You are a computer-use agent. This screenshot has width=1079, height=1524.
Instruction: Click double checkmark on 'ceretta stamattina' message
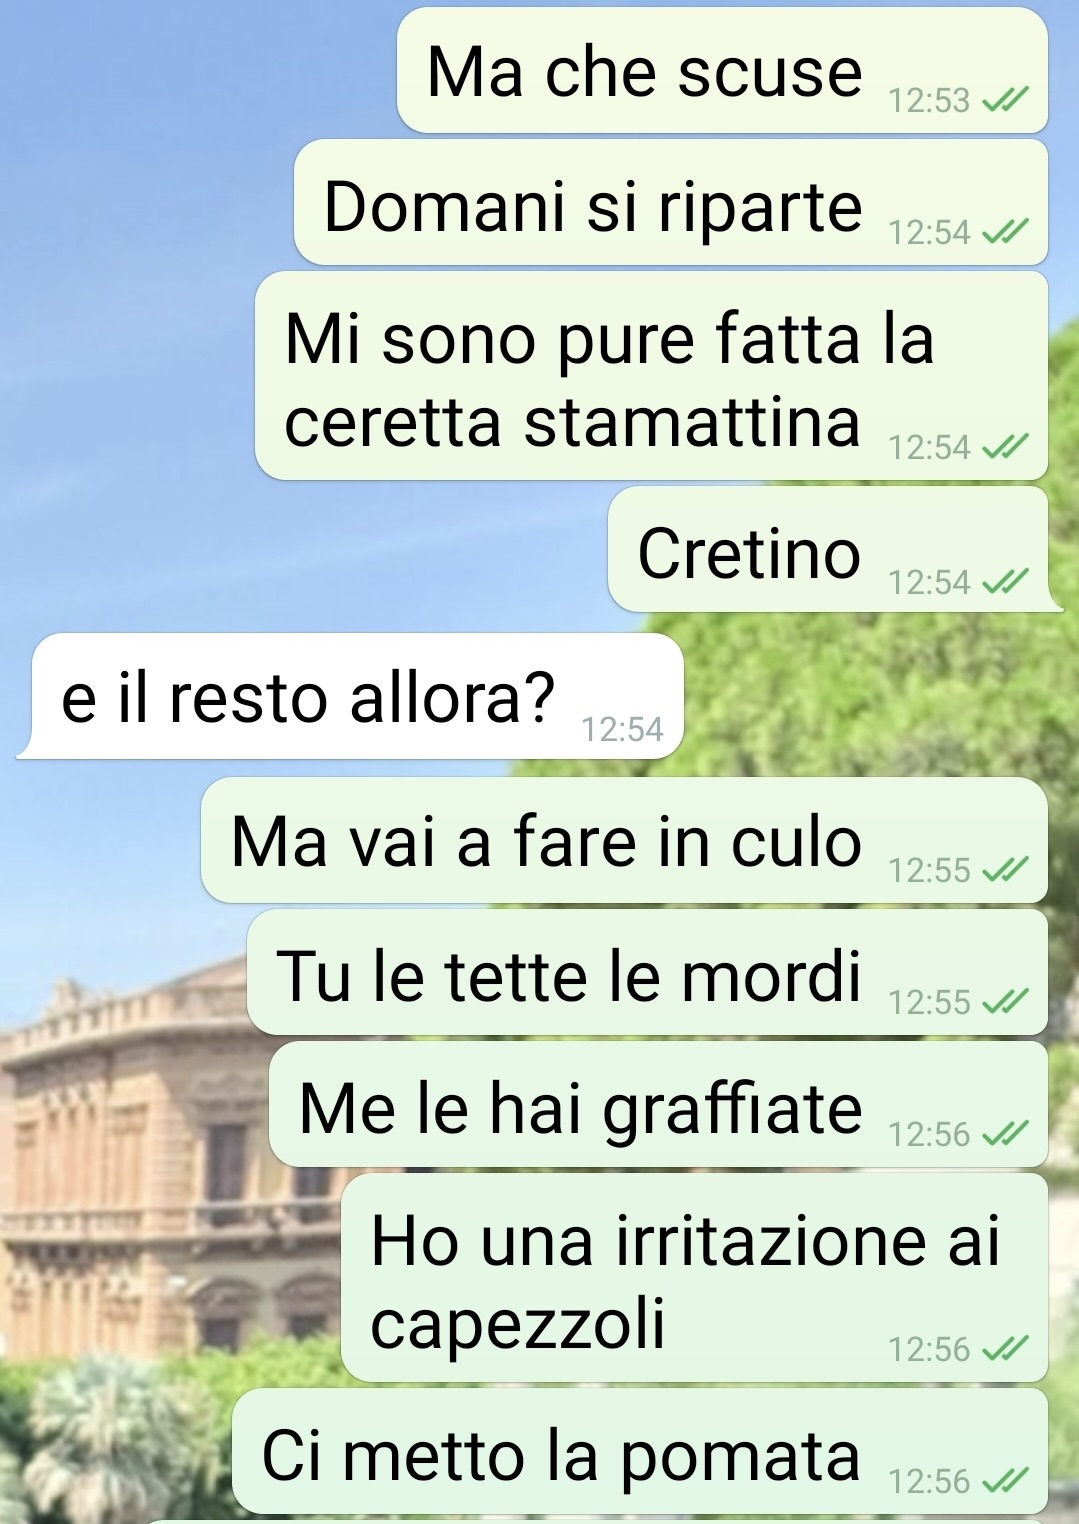coord(1005,447)
